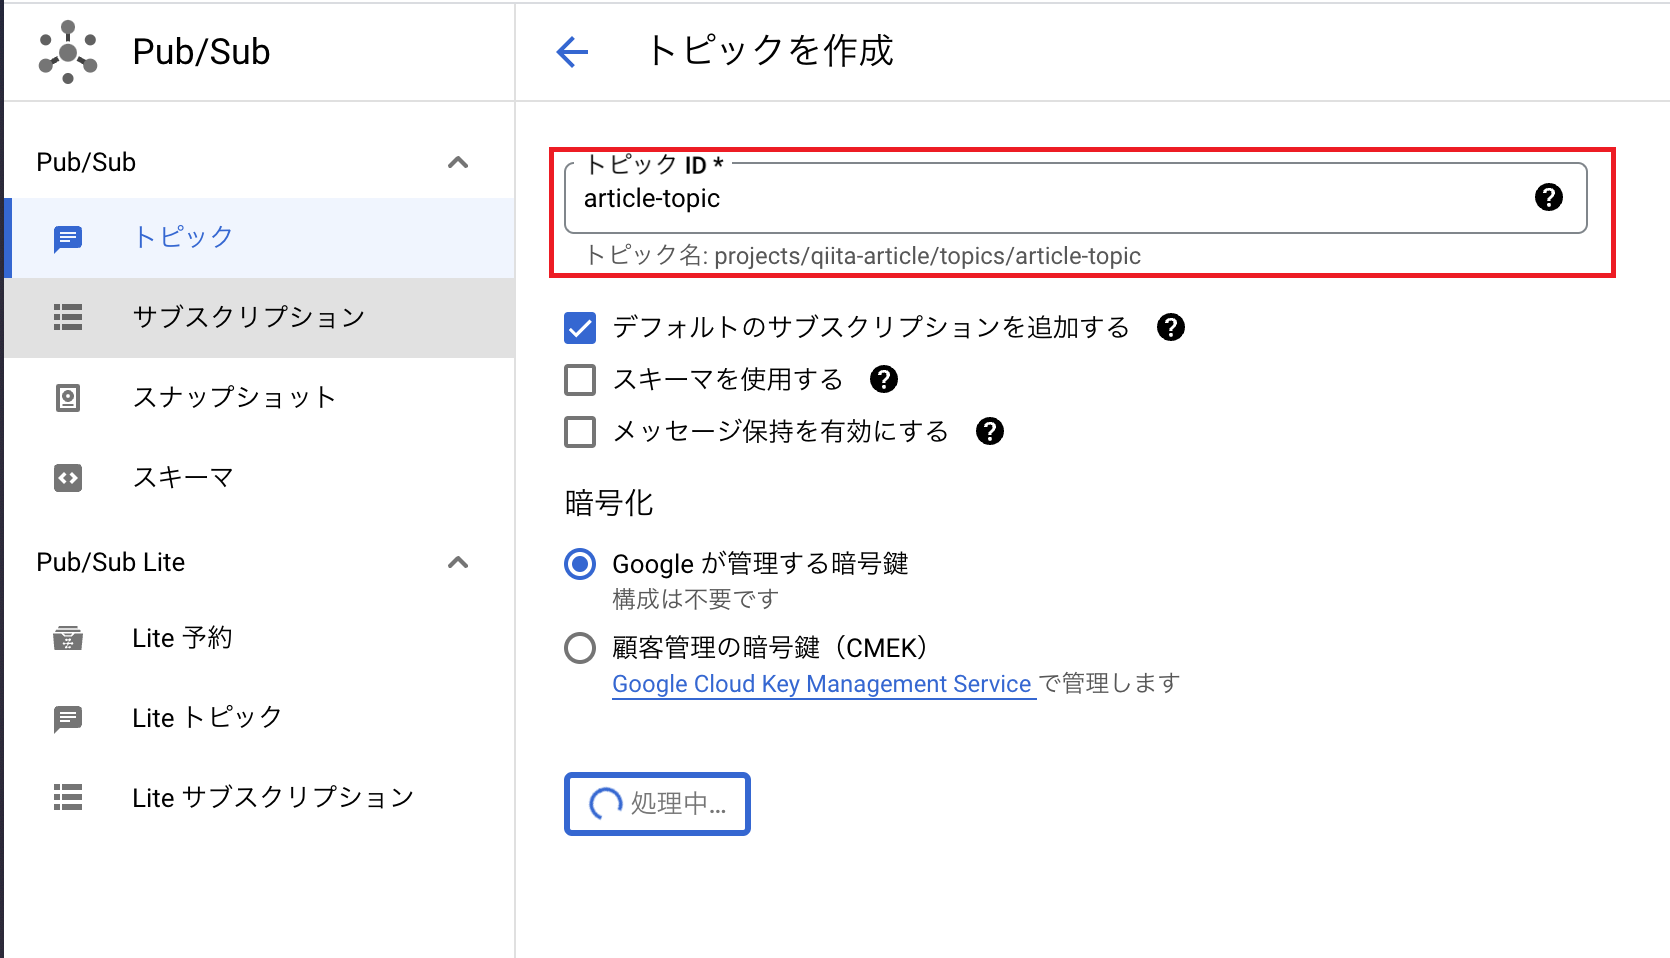This screenshot has height=958, width=1670.
Task: Open the help icon next to スキーマを使用する
Action: 883,379
